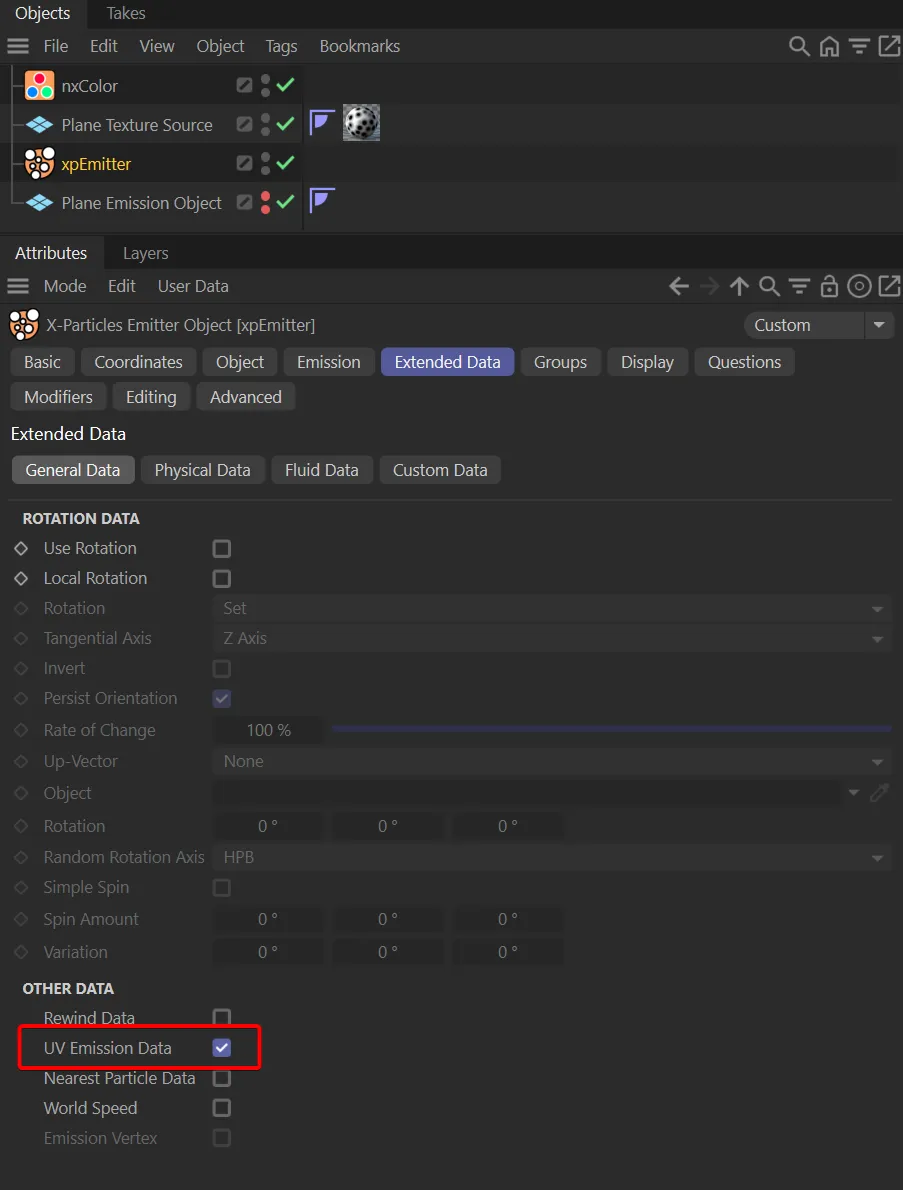Open the Tags menu
The height and width of the screenshot is (1190, 903).
[281, 46]
